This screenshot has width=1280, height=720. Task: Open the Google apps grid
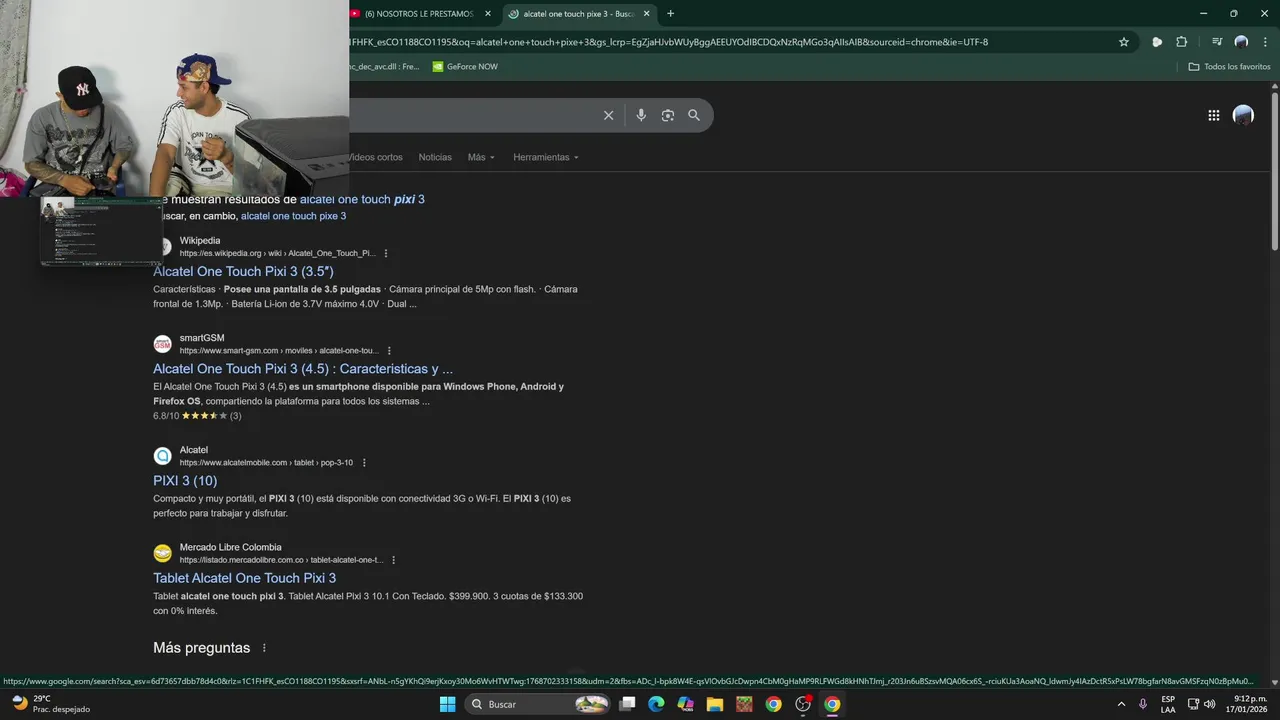coord(1214,115)
